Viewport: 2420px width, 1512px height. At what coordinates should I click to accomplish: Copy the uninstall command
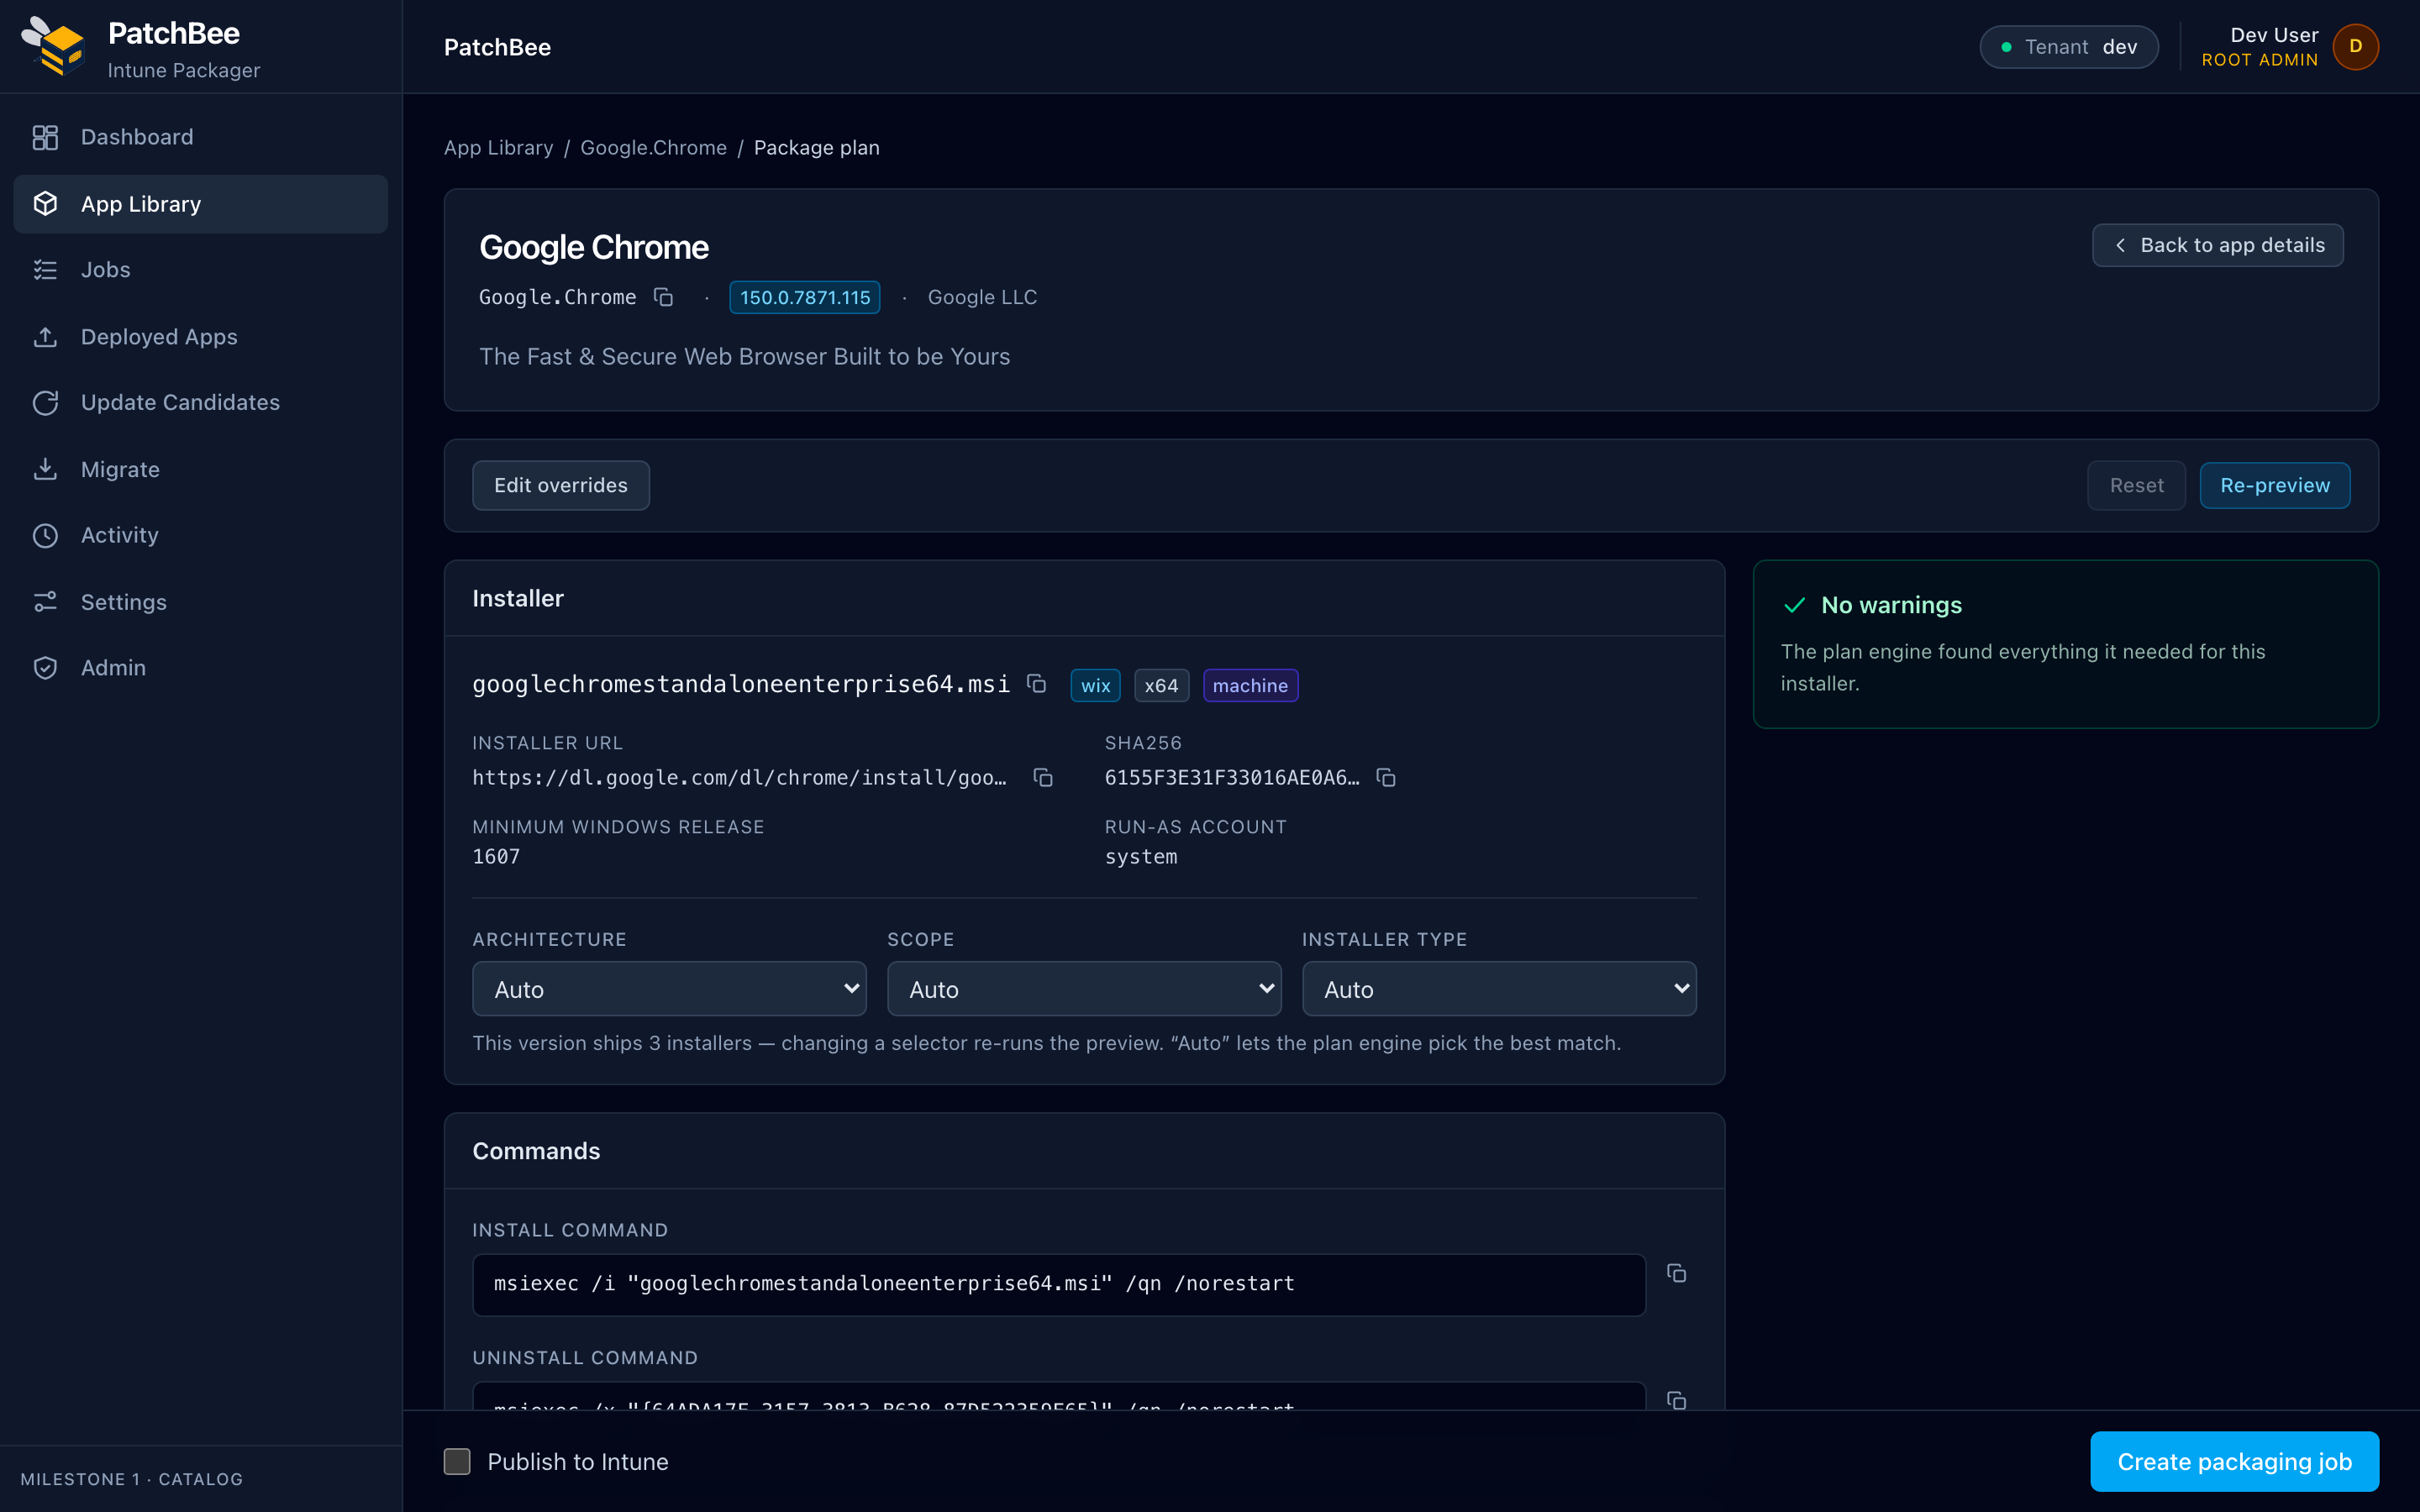click(1677, 1400)
